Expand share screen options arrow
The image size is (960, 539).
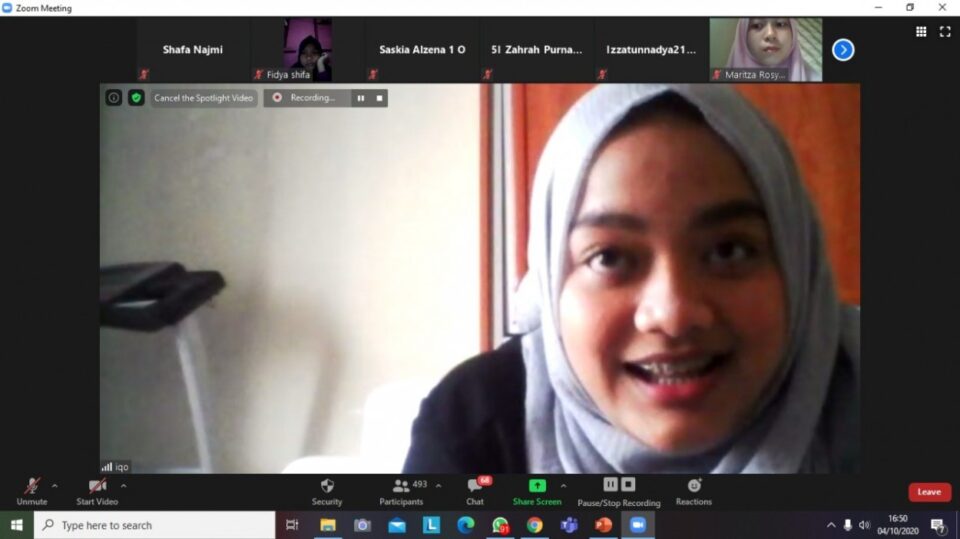563,486
